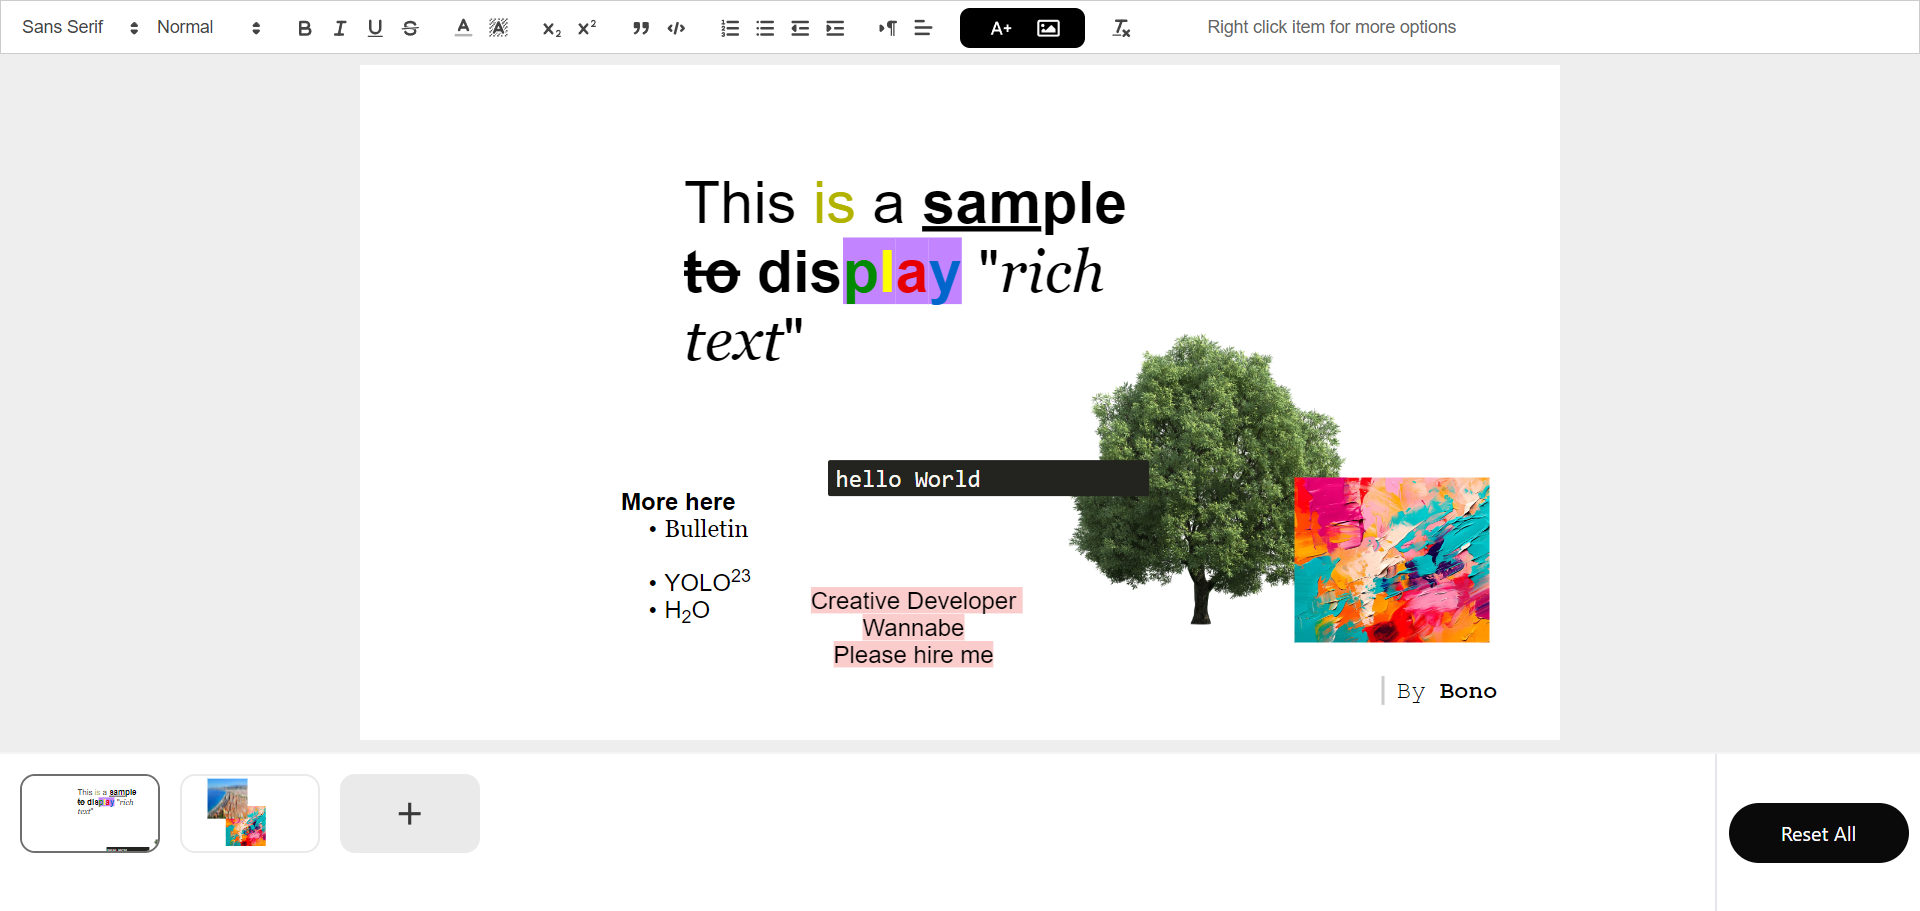Insert an image
The image size is (1920, 911).
[x=1048, y=28]
